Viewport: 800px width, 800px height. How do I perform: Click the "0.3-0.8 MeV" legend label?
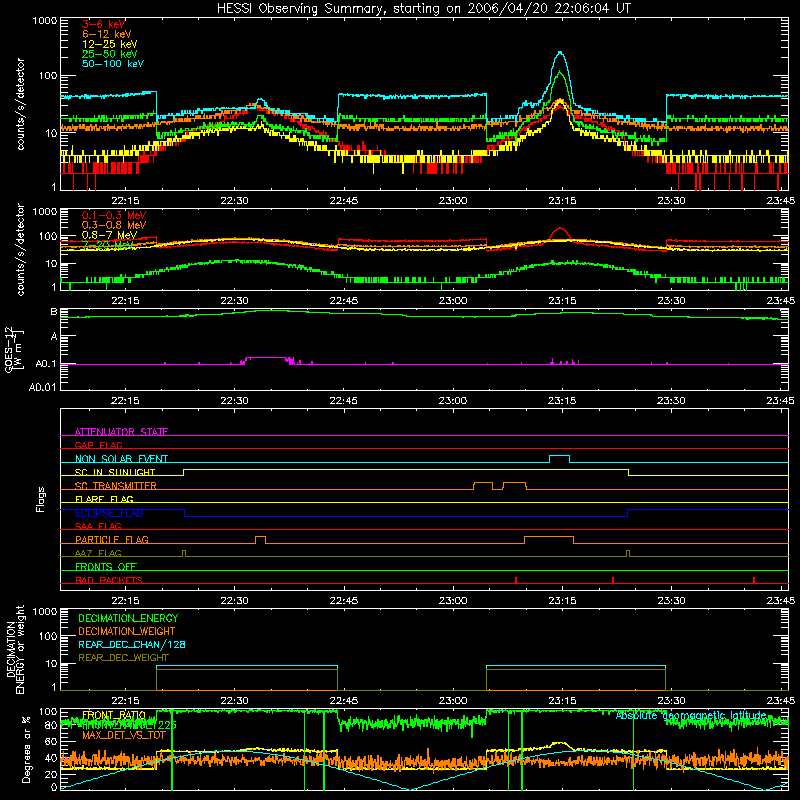[114, 225]
